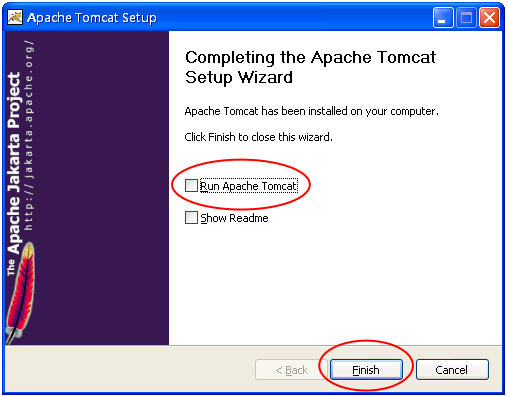Click the small word "The" beside the feather
Image resolution: width=508 pixels, height=397 pixels.
pyautogui.click(x=11, y=267)
